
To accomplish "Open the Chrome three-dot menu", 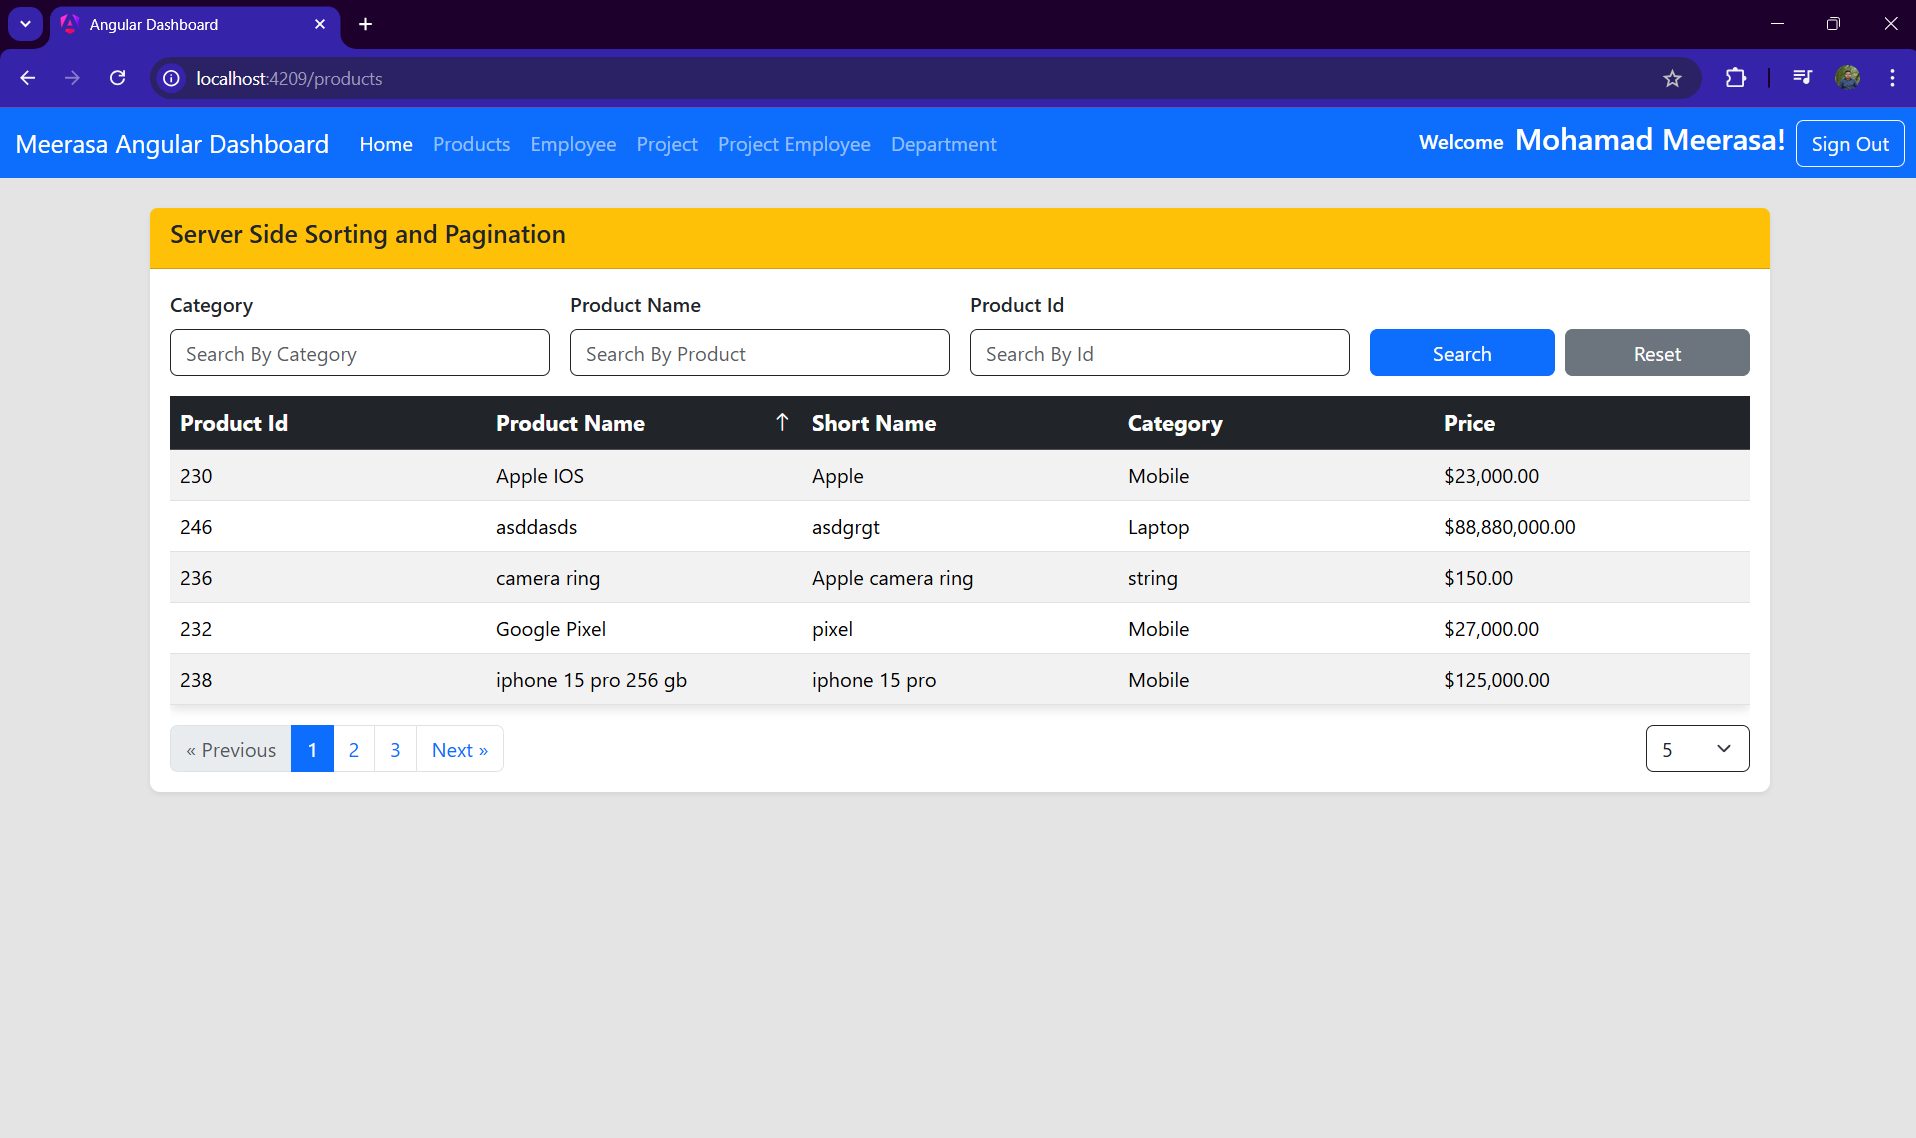I will 1892,78.
